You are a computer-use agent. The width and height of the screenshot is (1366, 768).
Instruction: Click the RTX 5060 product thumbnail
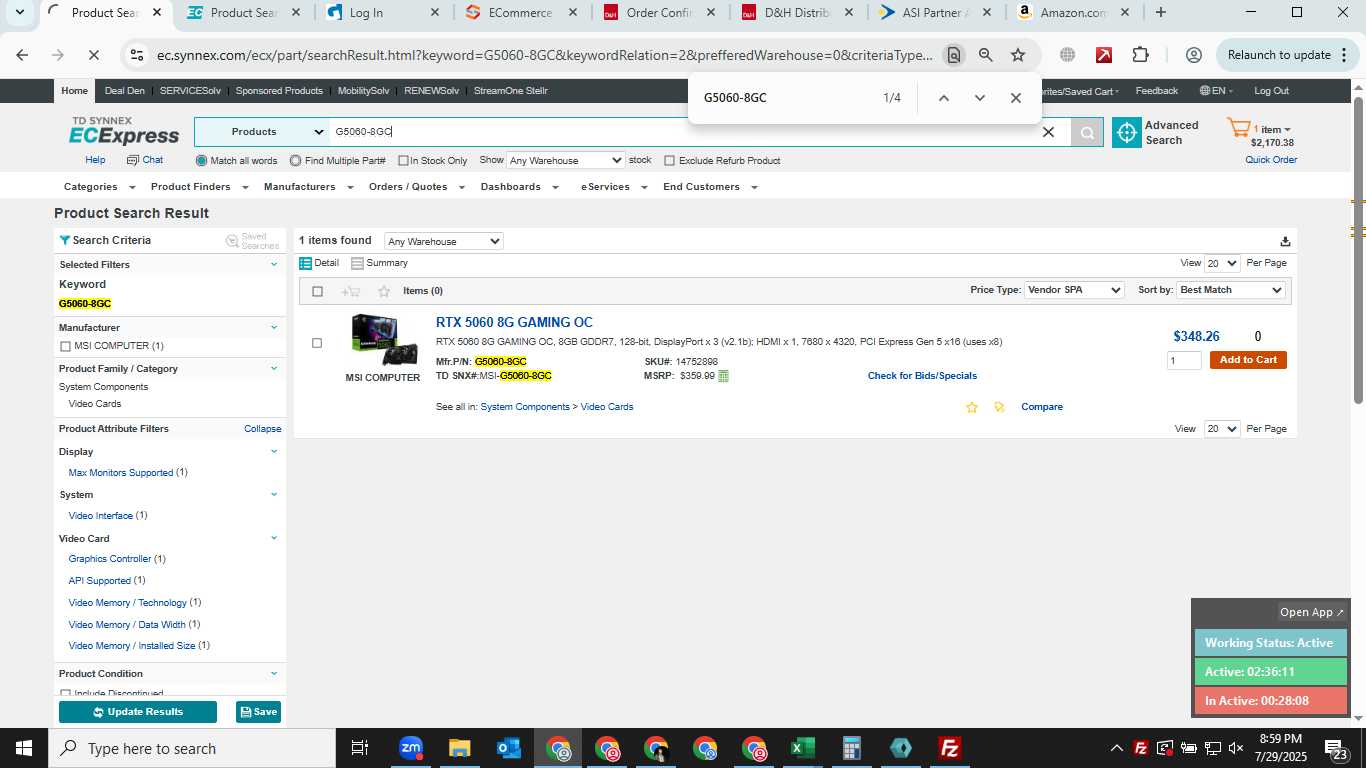coord(384,340)
